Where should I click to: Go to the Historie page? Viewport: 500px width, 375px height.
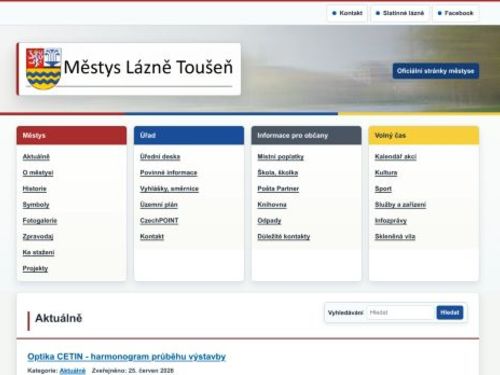(34, 189)
